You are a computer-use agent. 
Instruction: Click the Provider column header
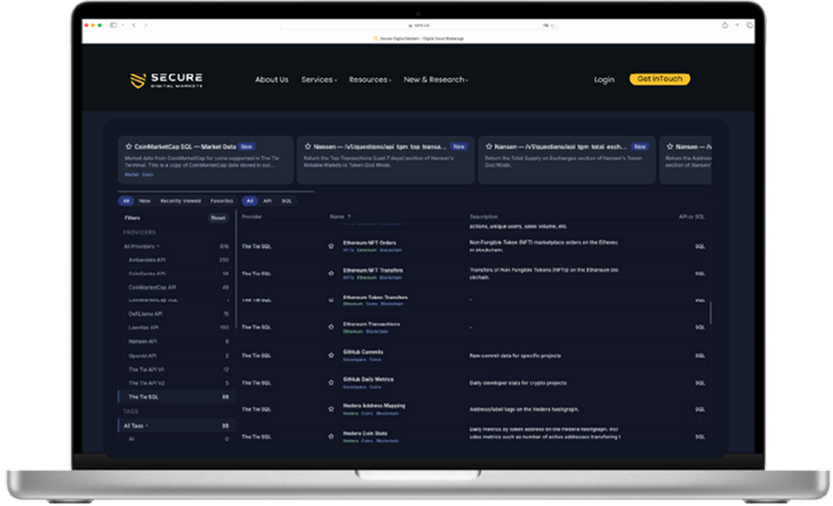(x=252, y=217)
